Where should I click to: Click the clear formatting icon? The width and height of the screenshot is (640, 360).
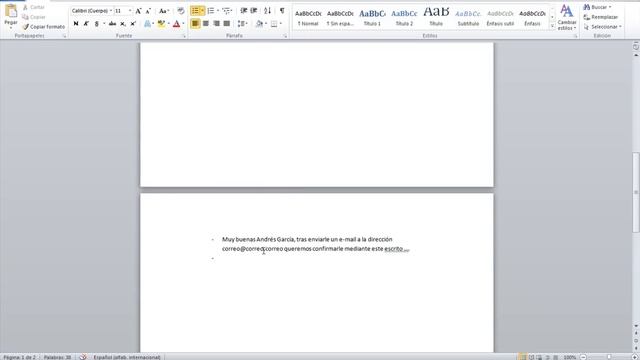[181, 11]
